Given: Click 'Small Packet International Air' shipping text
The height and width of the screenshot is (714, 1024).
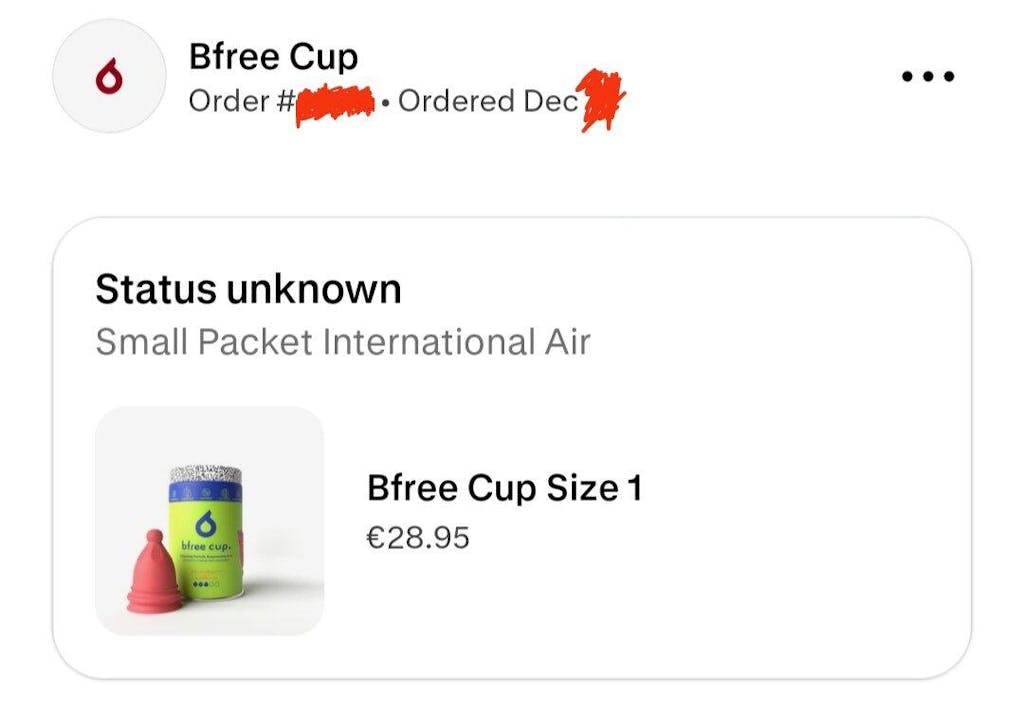Looking at the screenshot, I should point(342,342).
